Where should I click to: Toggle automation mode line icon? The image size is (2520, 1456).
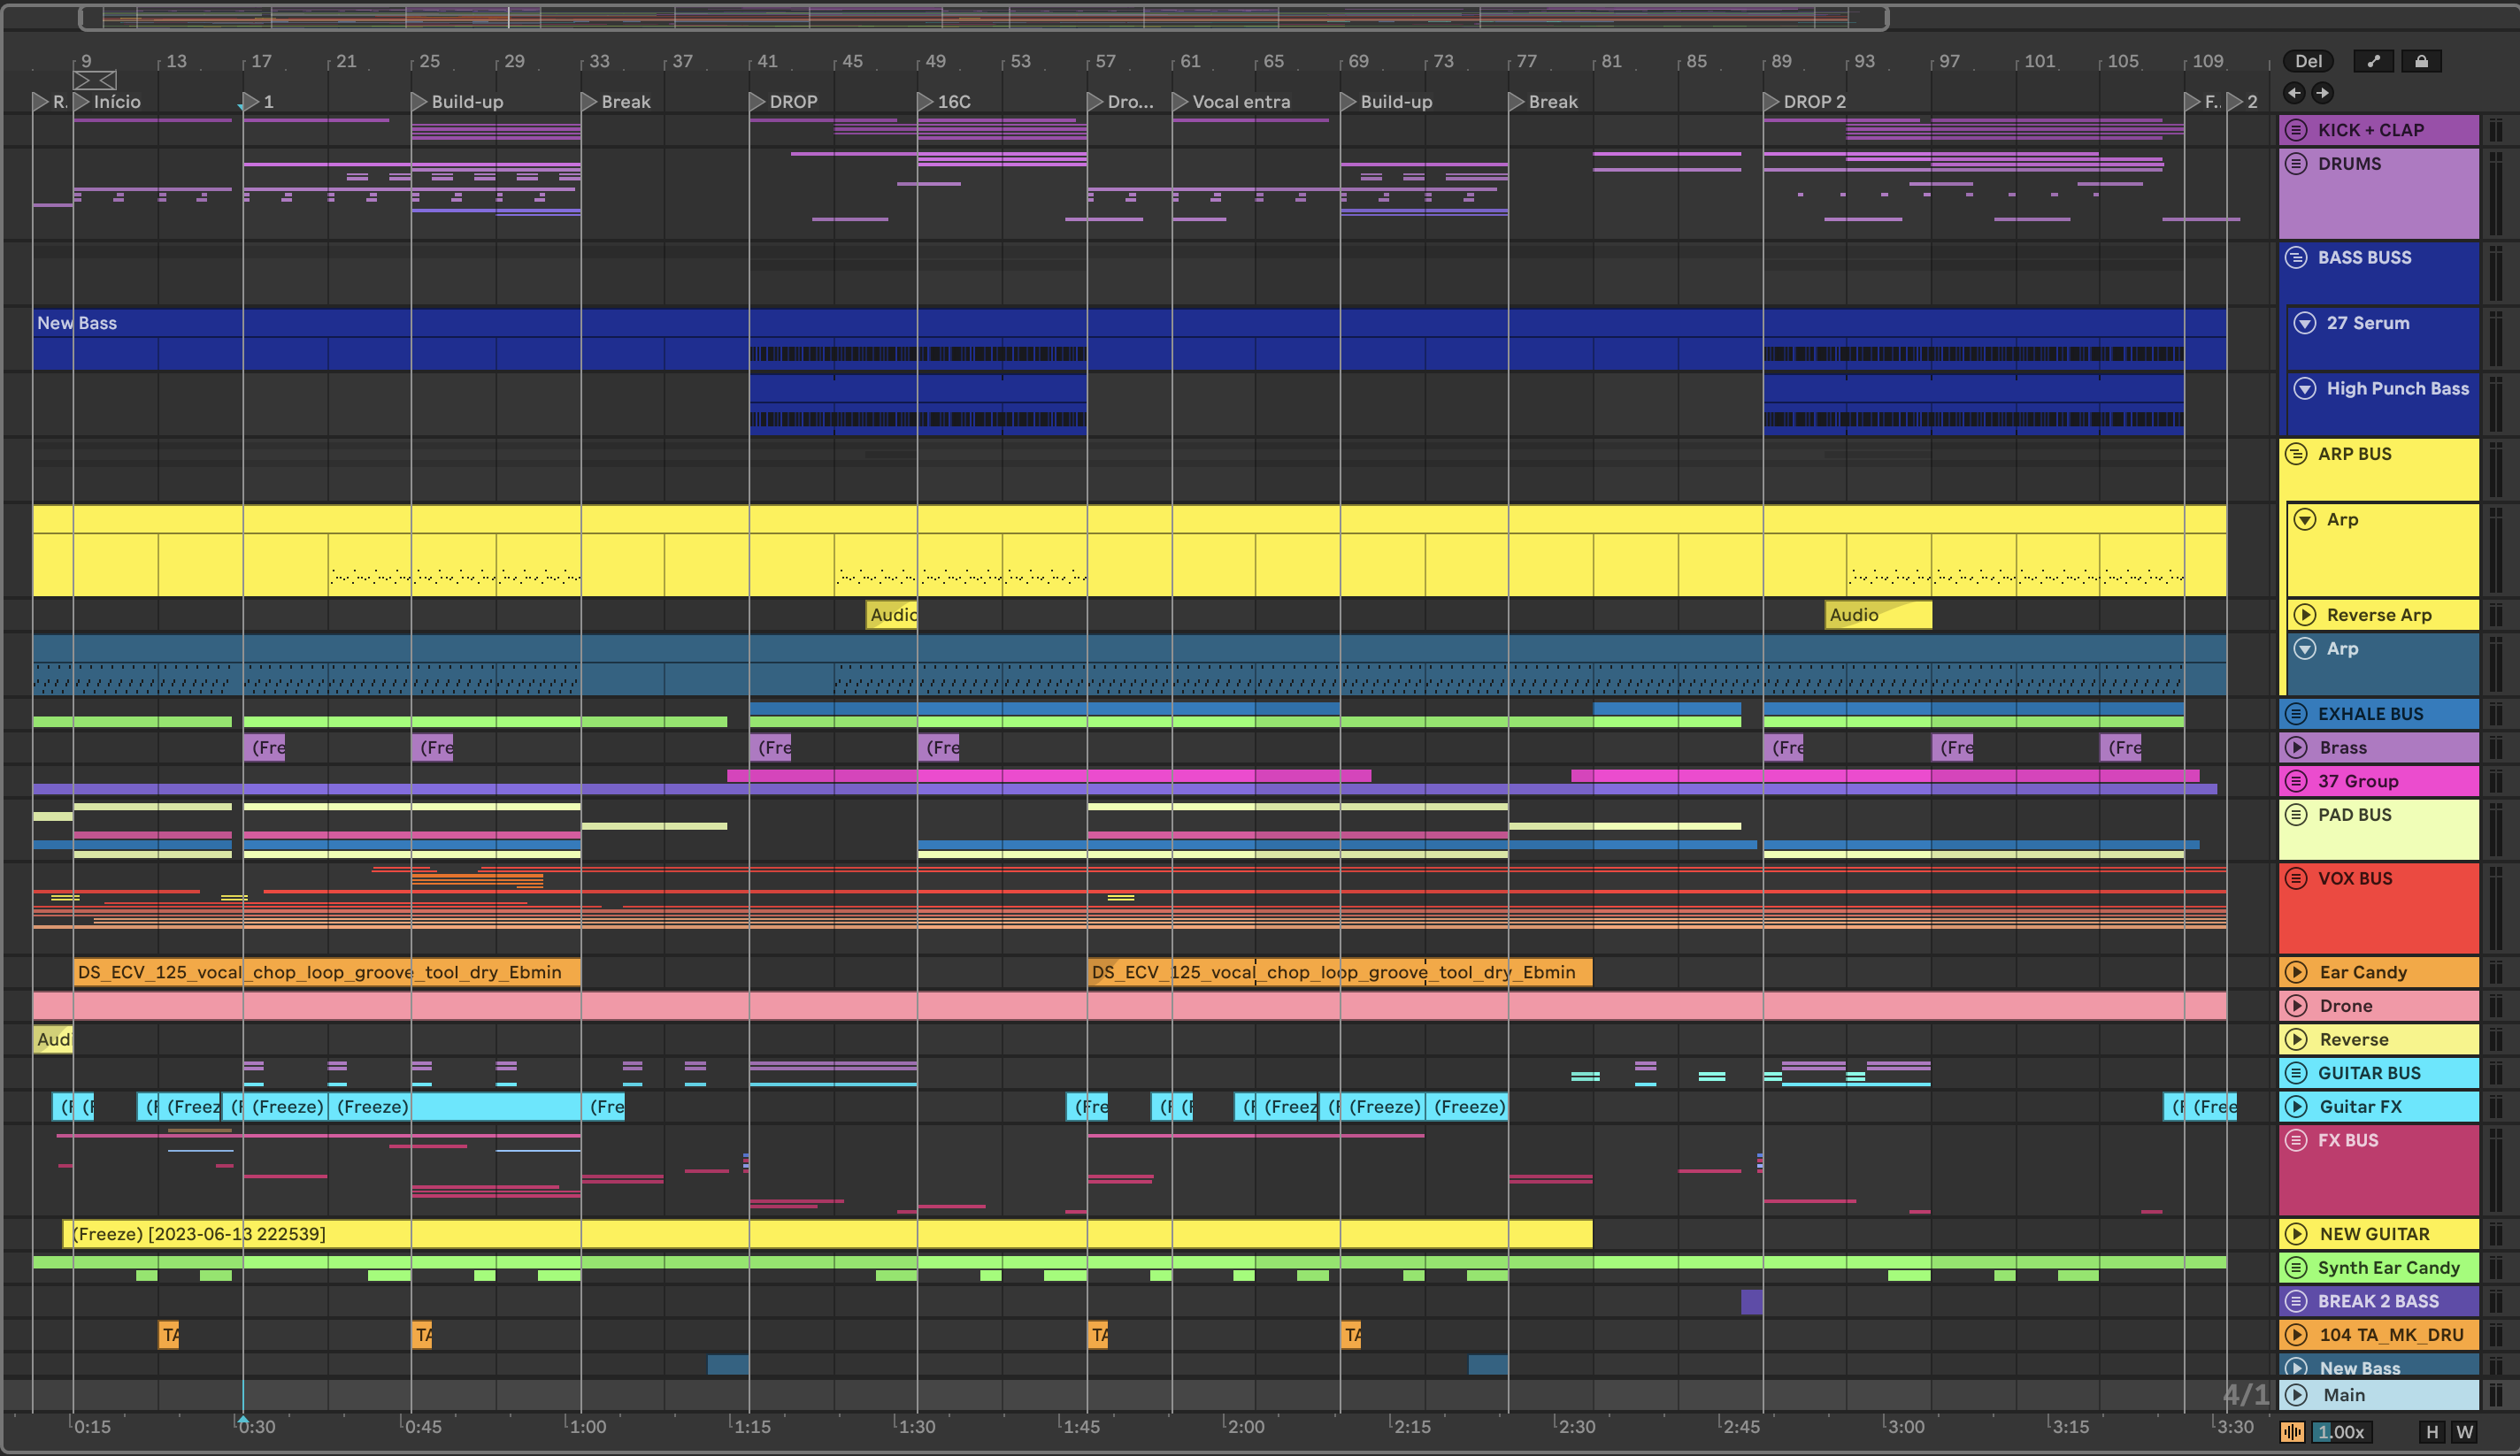click(2373, 61)
